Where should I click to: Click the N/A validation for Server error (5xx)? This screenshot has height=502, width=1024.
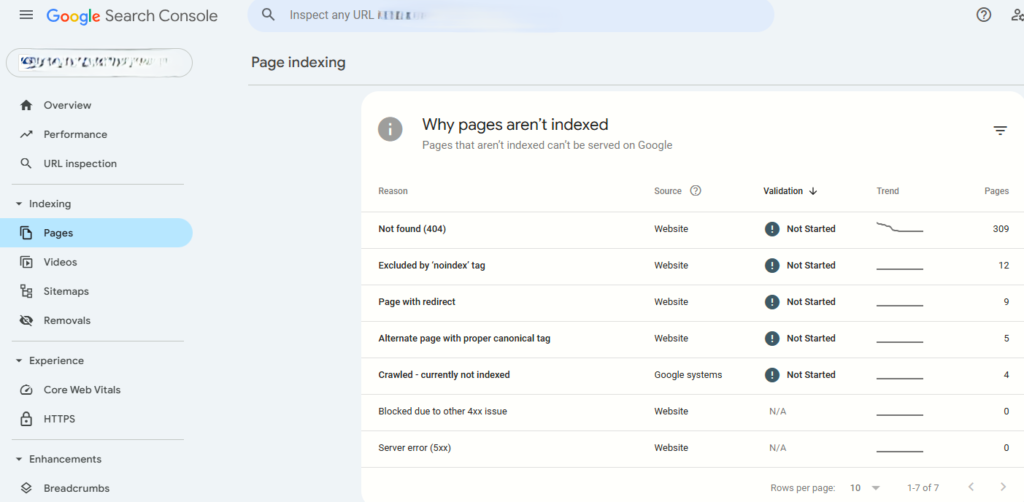[x=778, y=448]
